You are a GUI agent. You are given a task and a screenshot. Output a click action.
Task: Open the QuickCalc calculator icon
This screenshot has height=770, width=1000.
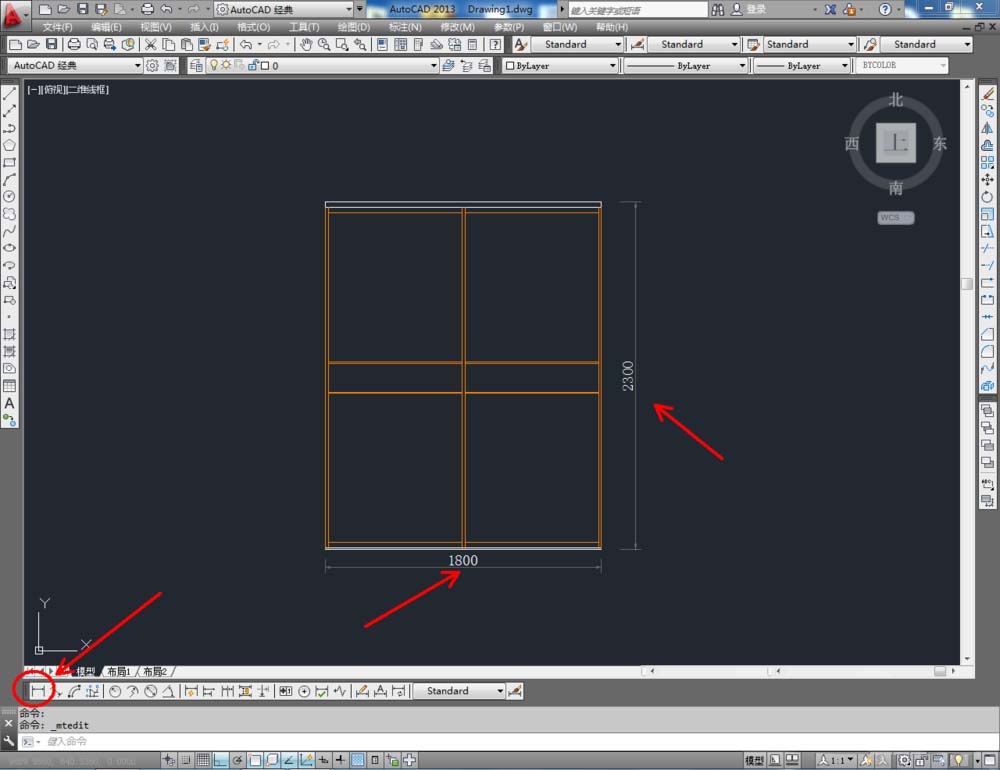473,44
